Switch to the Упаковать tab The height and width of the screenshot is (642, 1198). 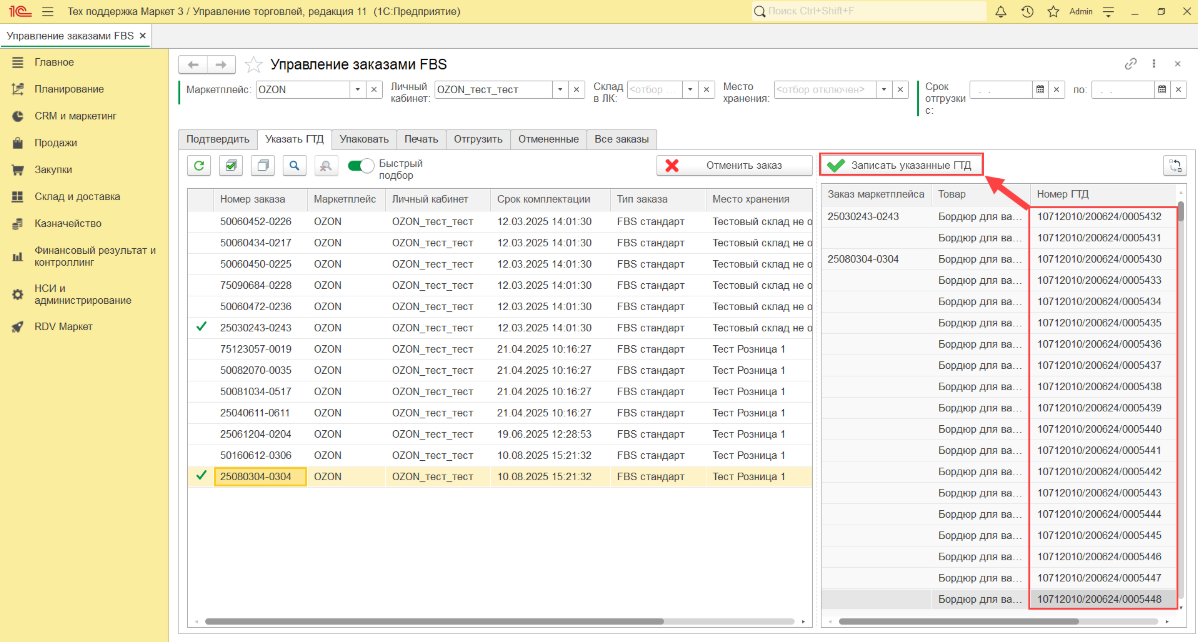click(364, 139)
